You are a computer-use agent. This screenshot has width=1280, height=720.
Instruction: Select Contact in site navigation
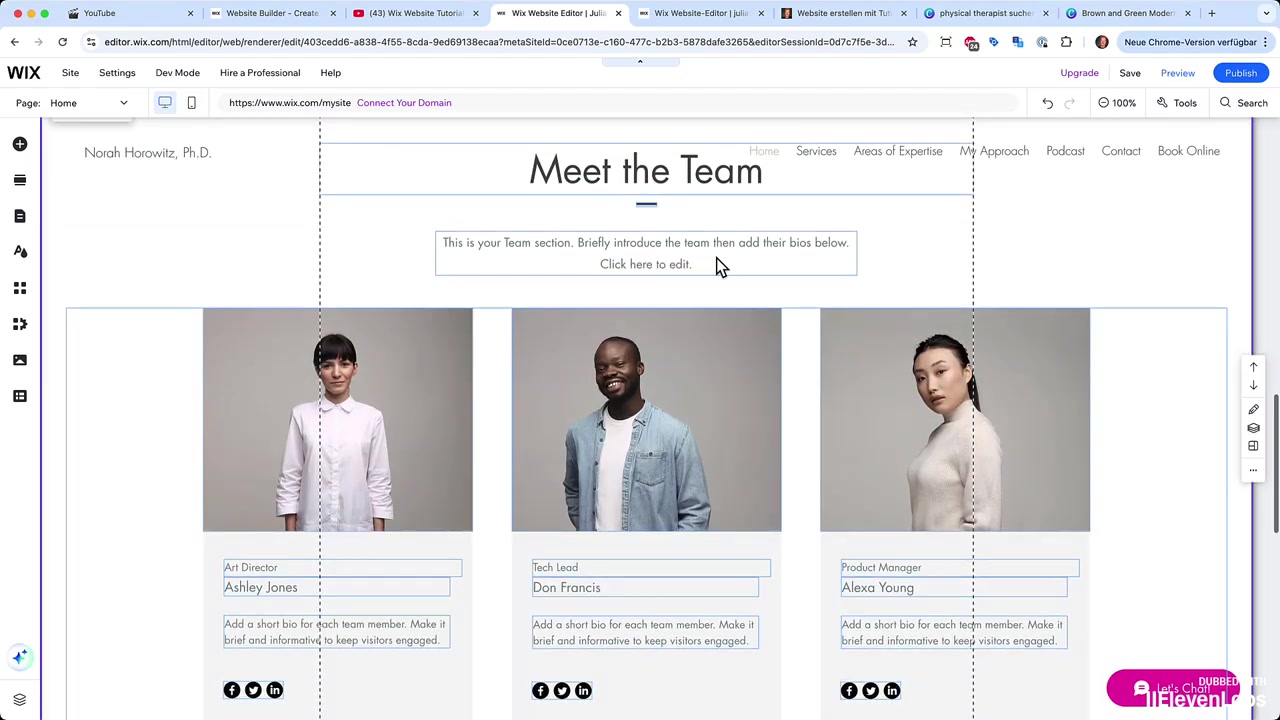[x=1121, y=151]
